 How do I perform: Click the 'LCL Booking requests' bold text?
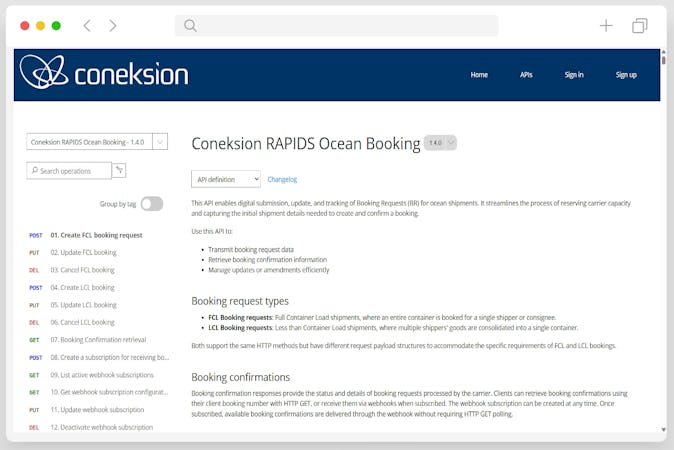point(240,328)
